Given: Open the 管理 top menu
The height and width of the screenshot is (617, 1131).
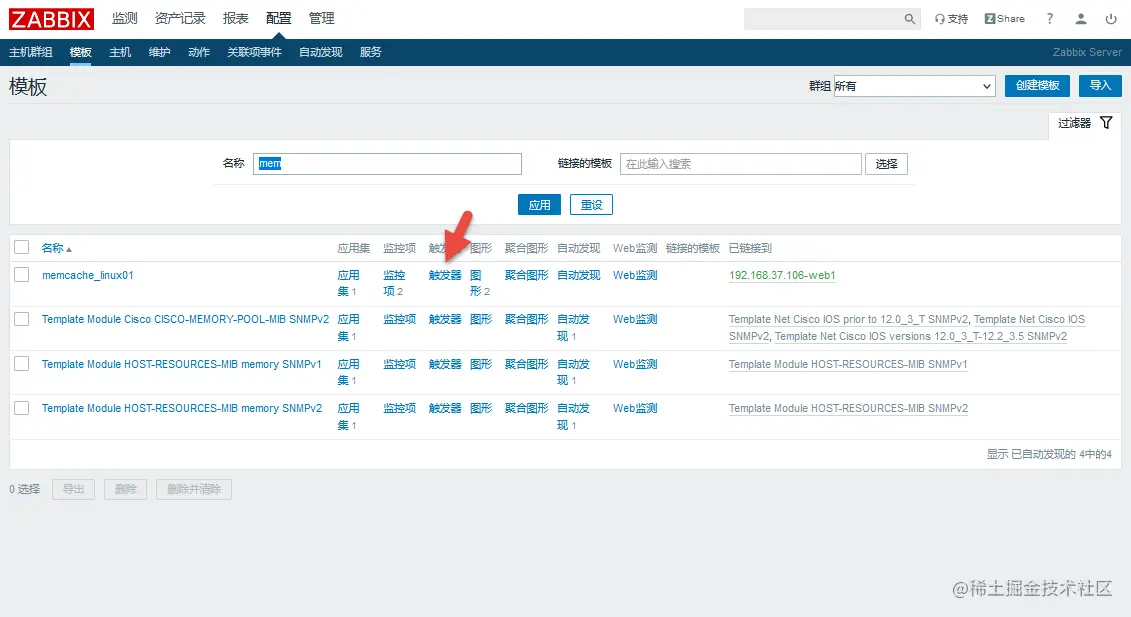Looking at the screenshot, I should pyautogui.click(x=322, y=19).
